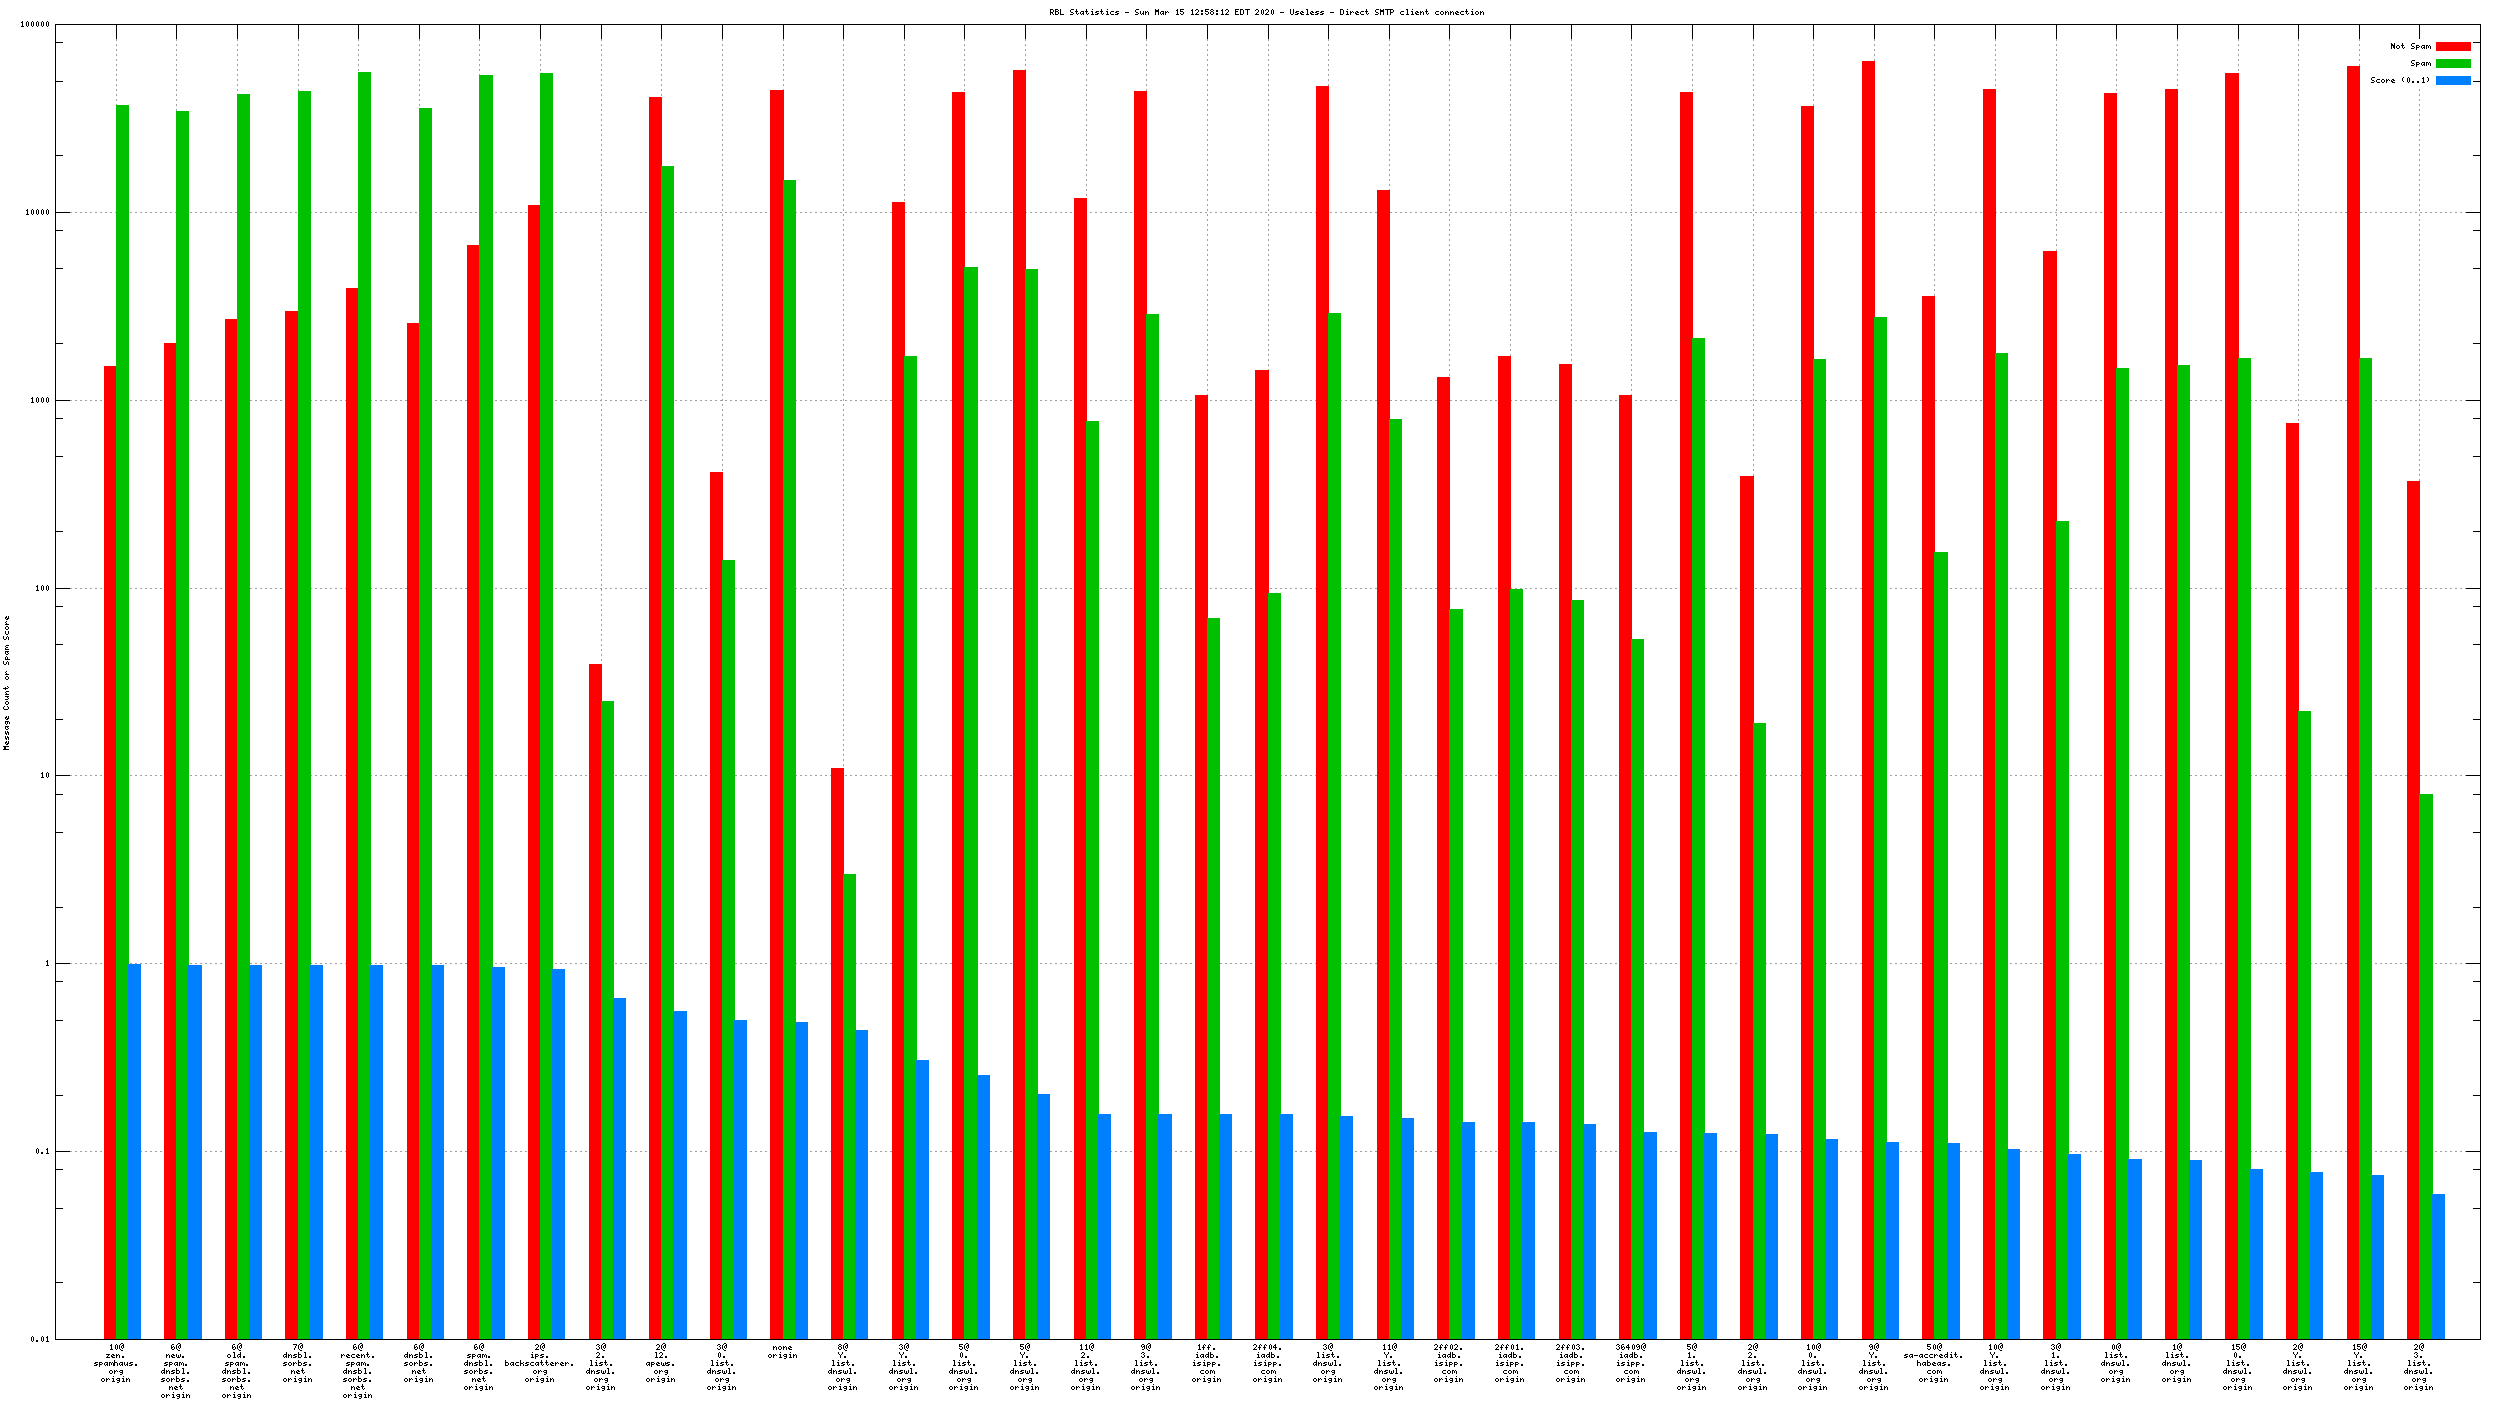Click the 1000 y-axis tick label
The height and width of the screenshot is (1404, 2496).
coord(39,400)
